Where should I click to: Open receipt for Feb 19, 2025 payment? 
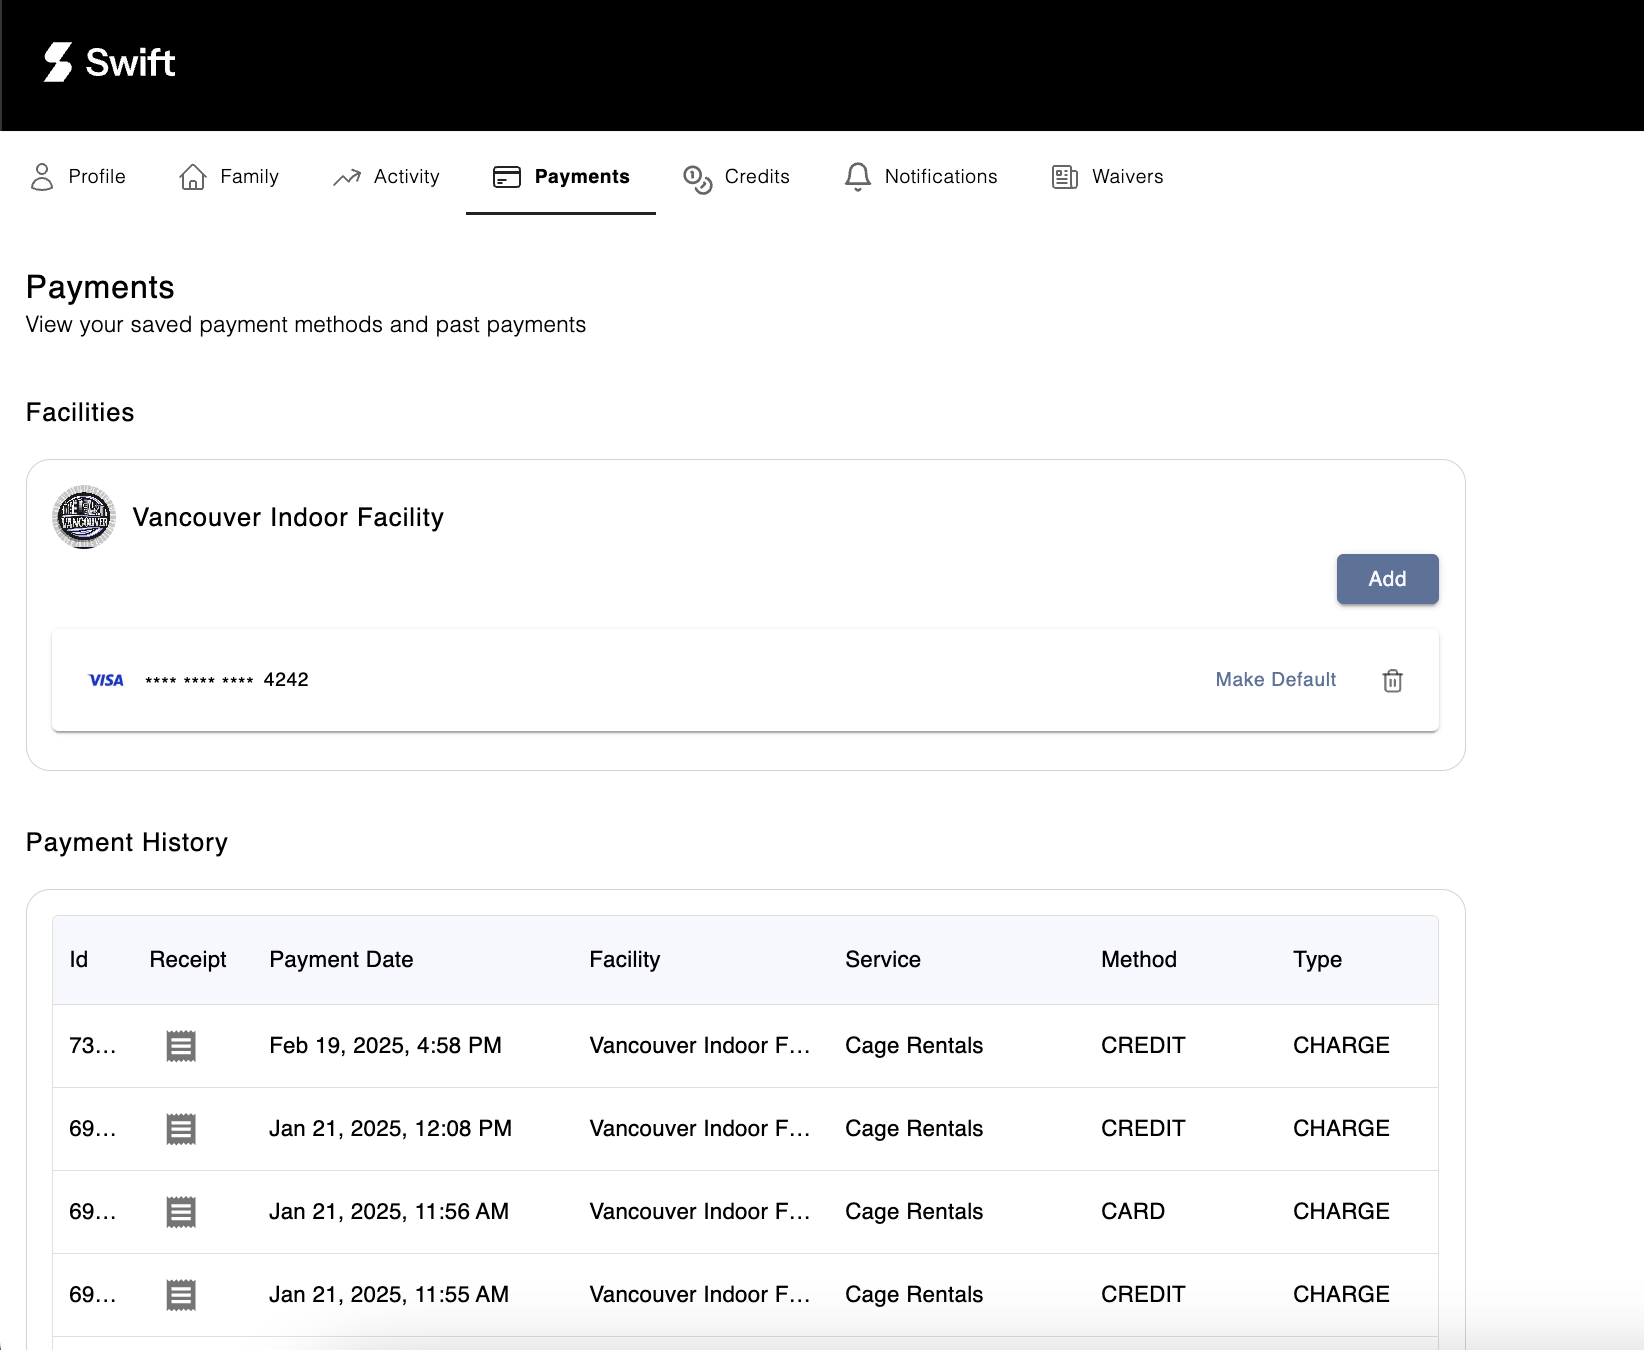[x=181, y=1046]
